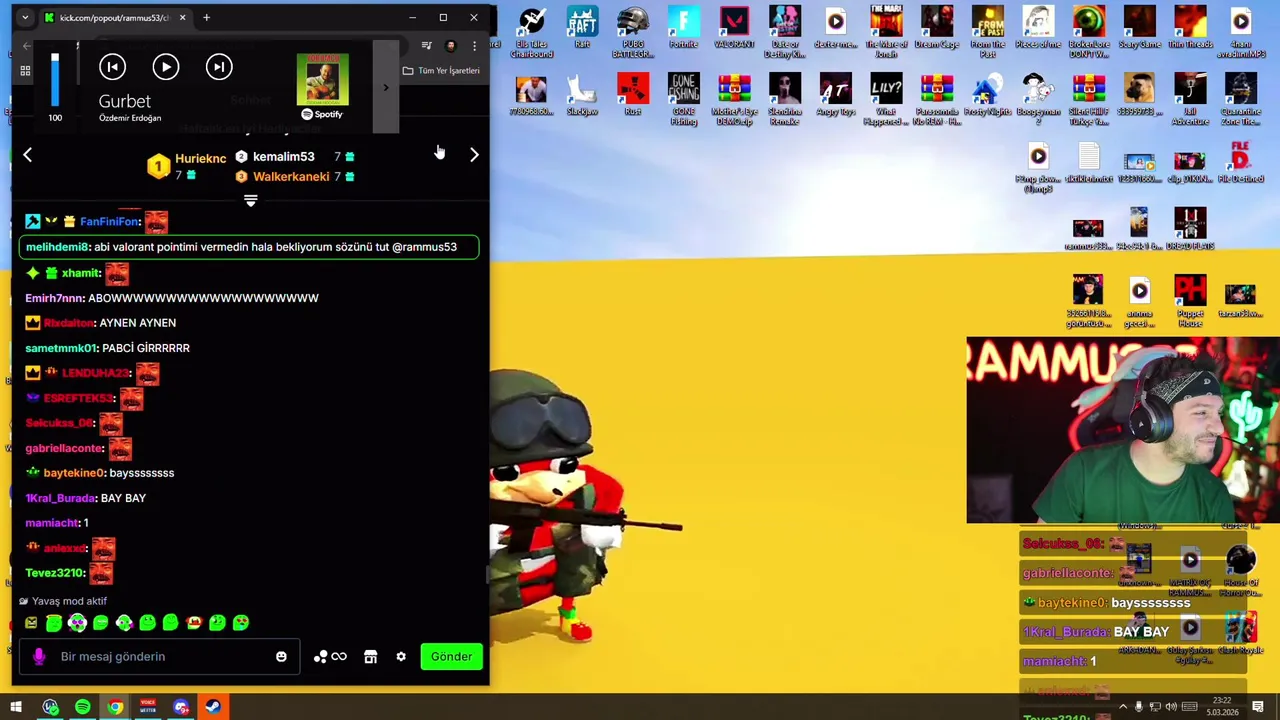Click the streamer webcam overlay
This screenshot has height=720, width=1280.
(1123, 430)
